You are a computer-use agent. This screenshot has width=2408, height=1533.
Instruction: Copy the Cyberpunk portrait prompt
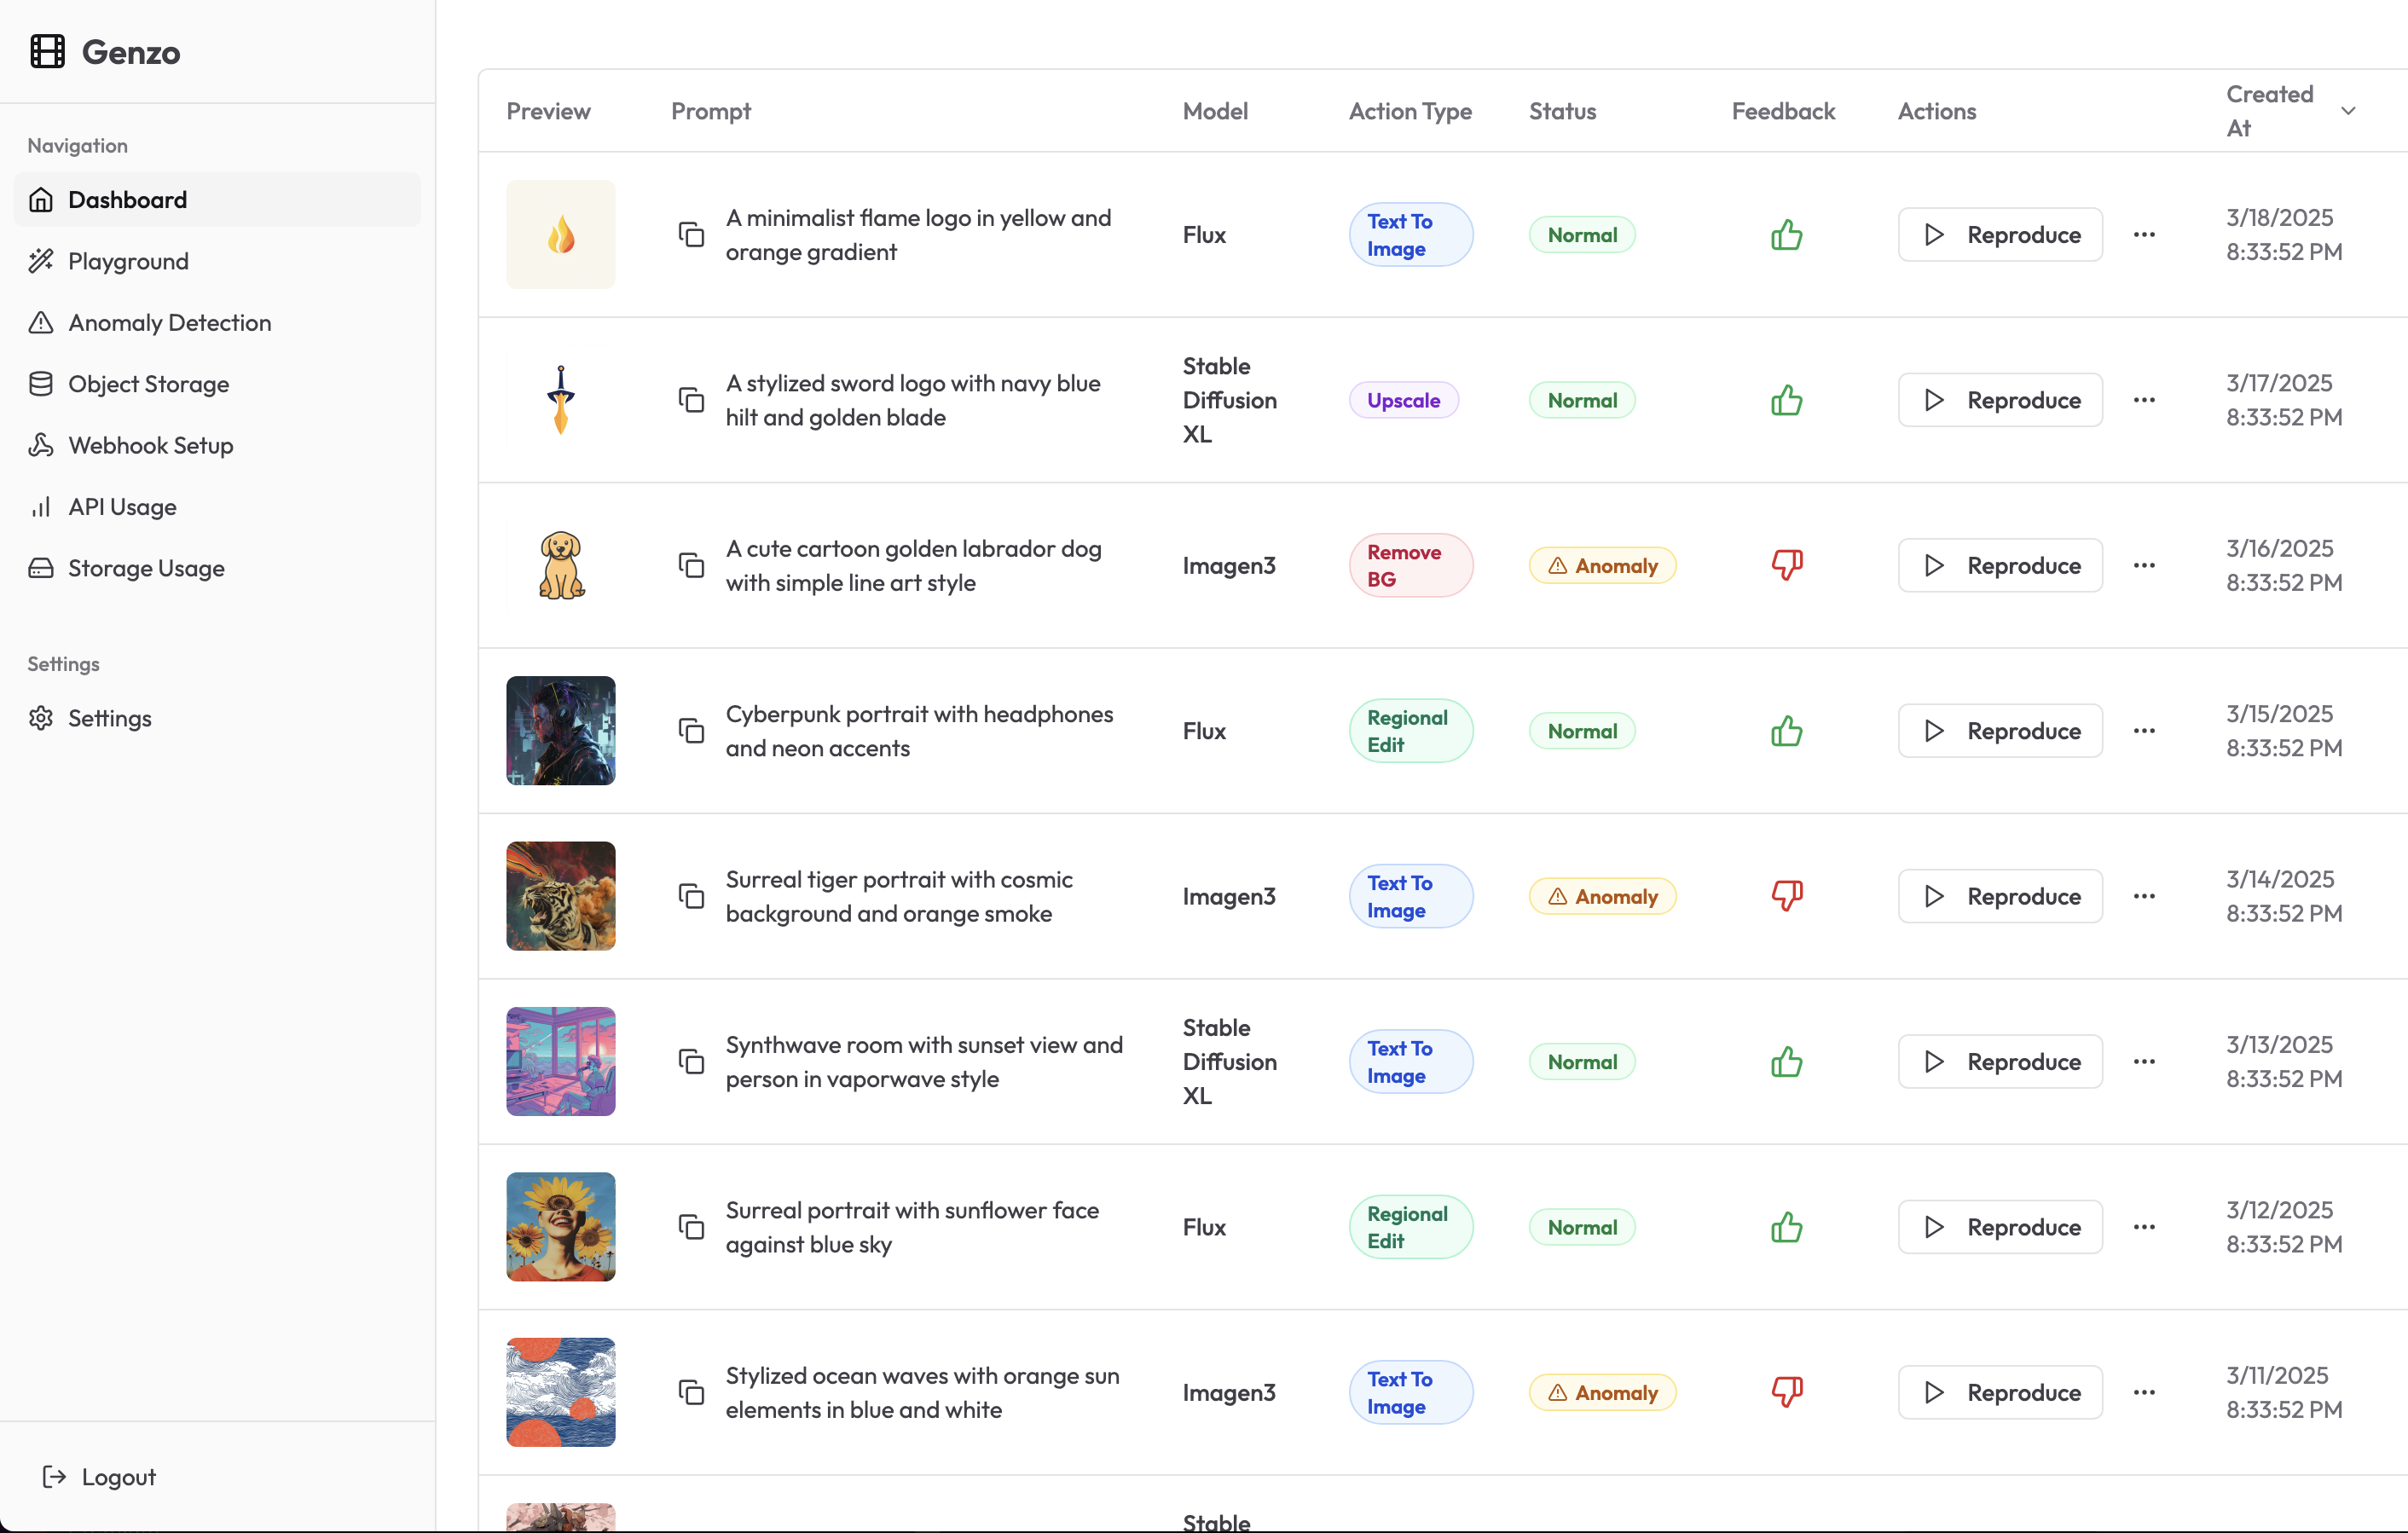click(x=691, y=731)
